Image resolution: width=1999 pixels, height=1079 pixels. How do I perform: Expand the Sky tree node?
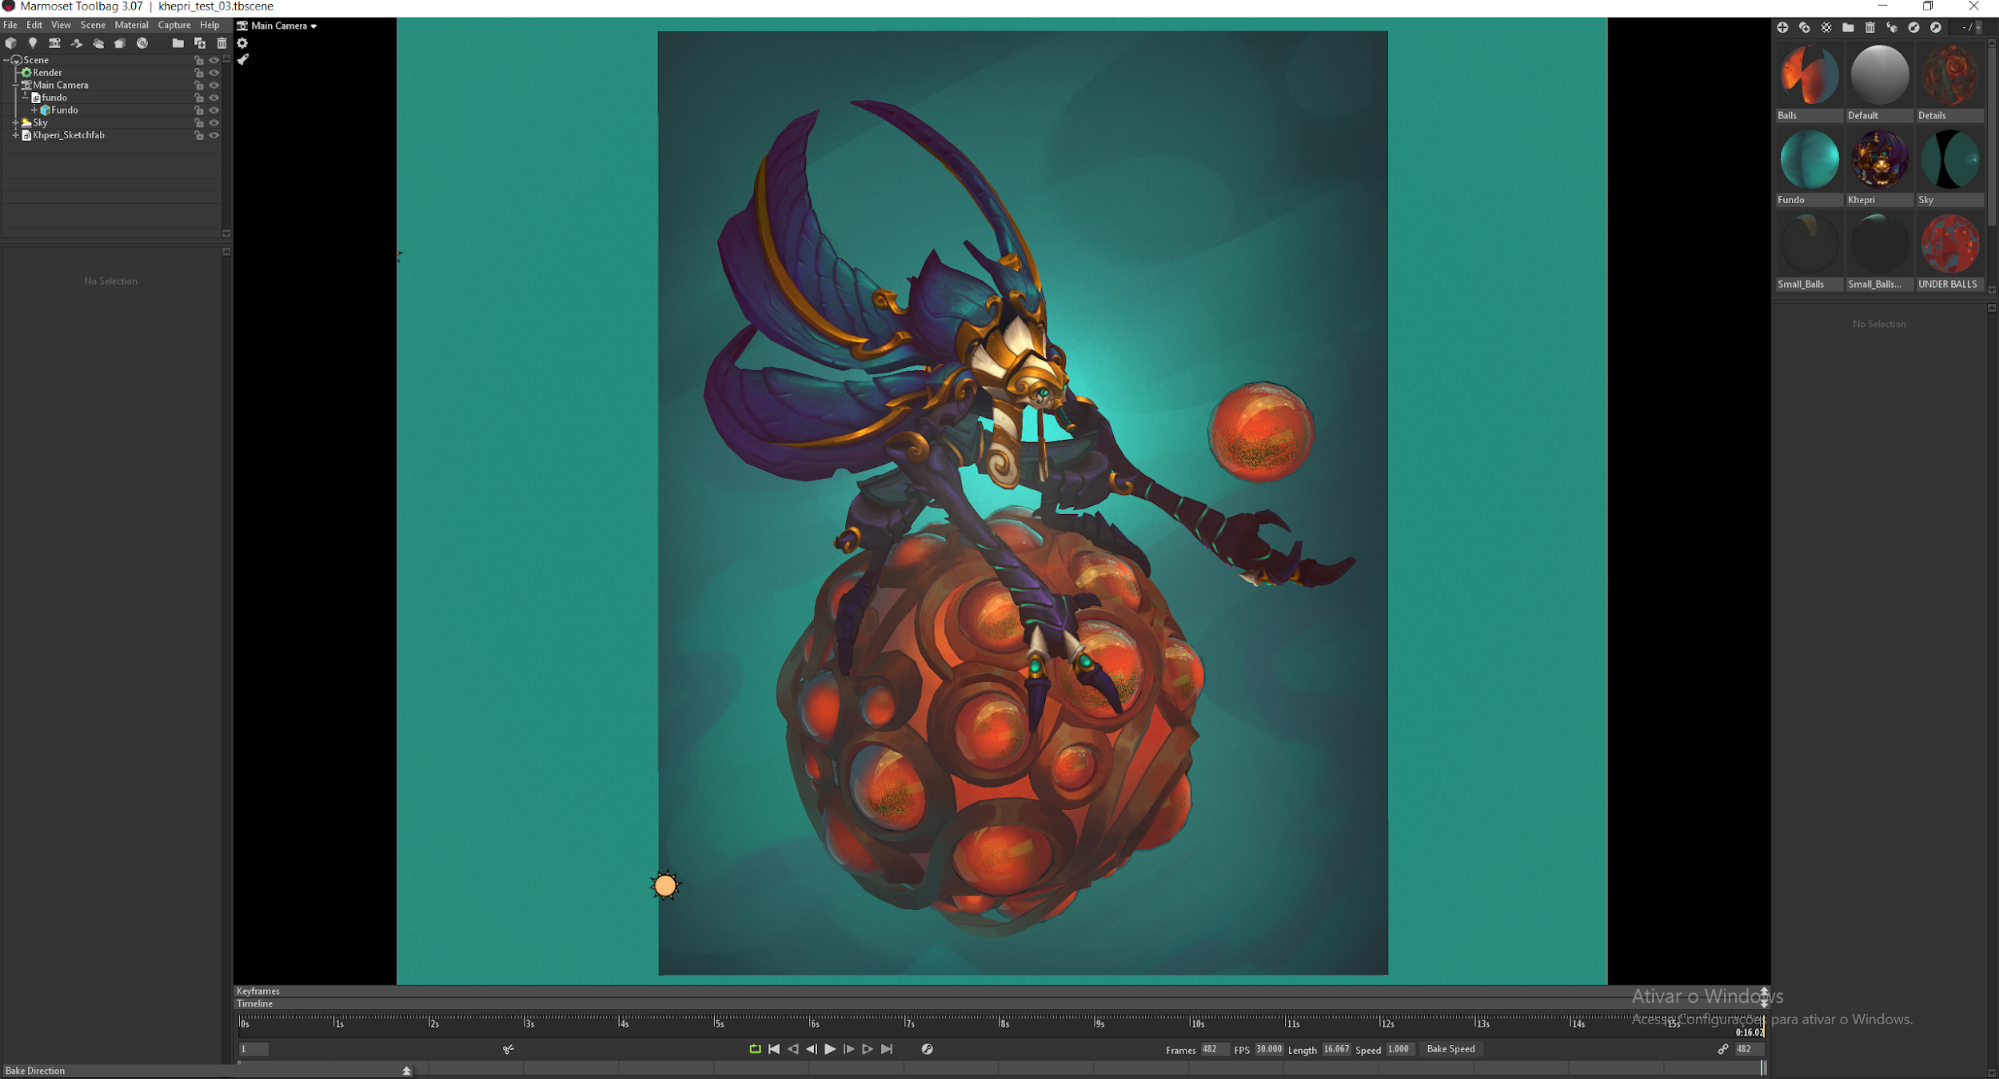[x=15, y=122]
